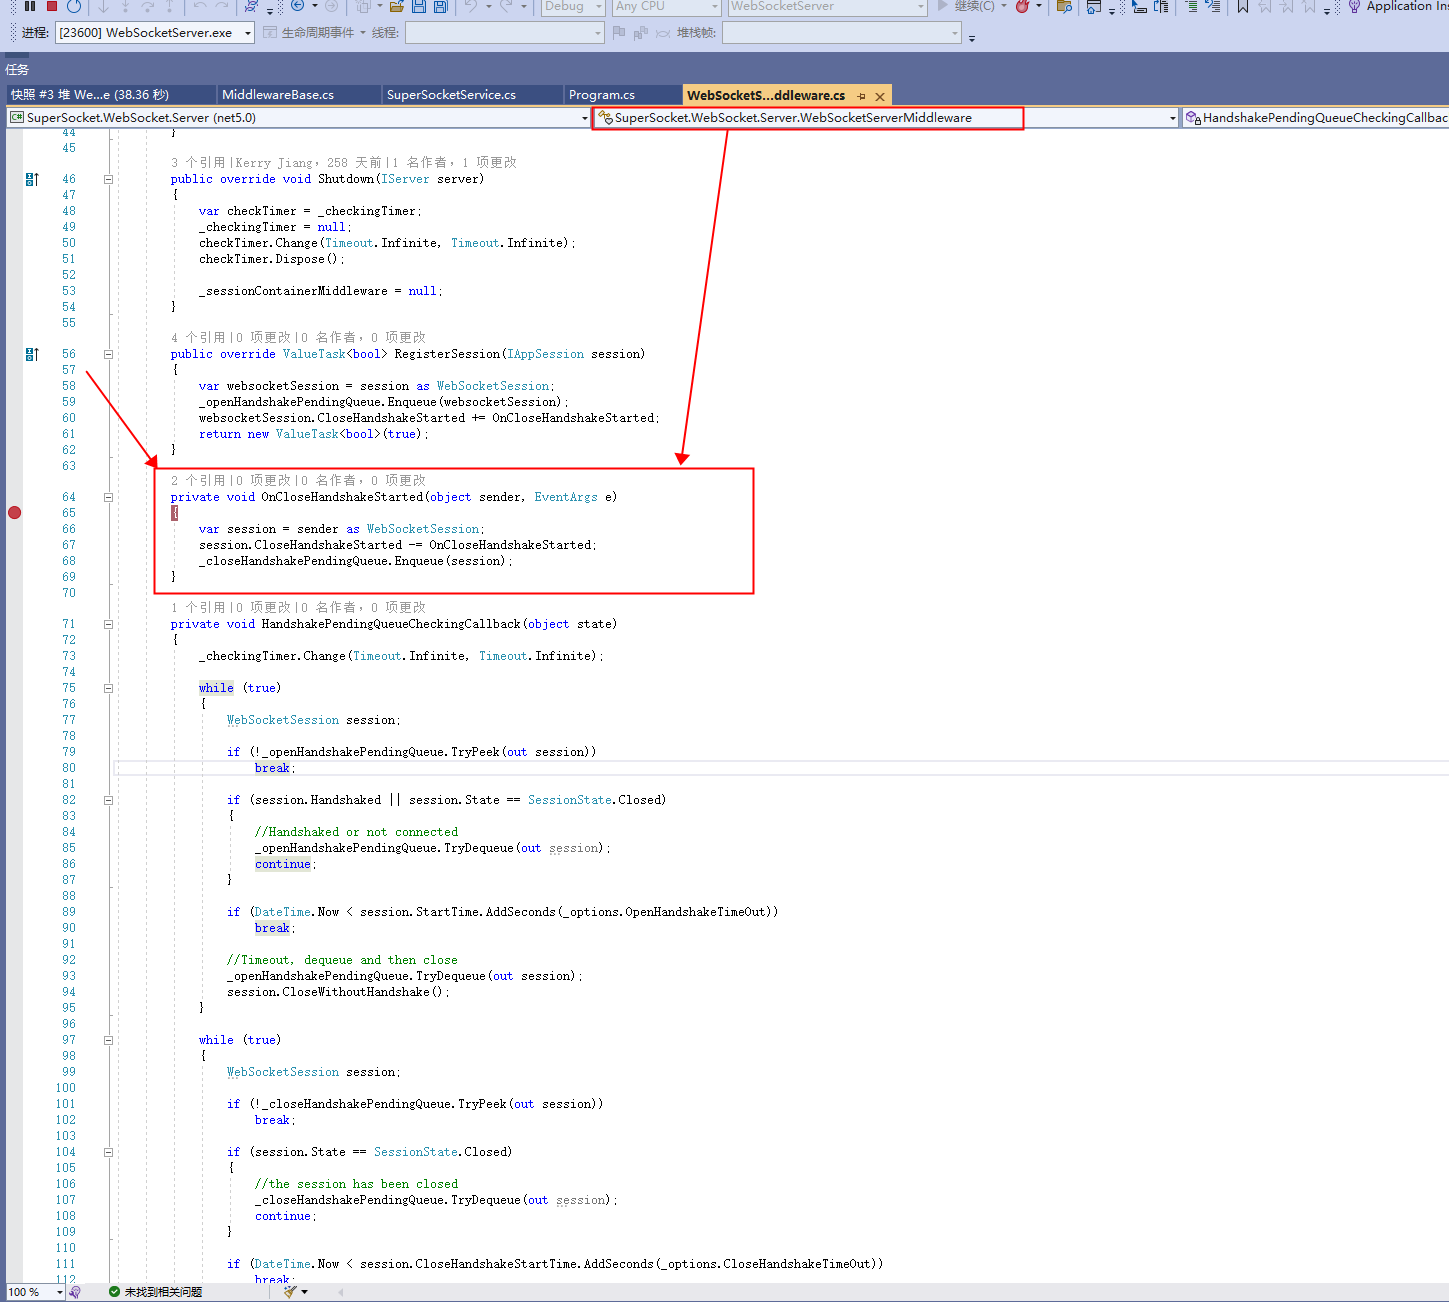
Task: Restart the debugging session
Action: click(x=74, y=6)
